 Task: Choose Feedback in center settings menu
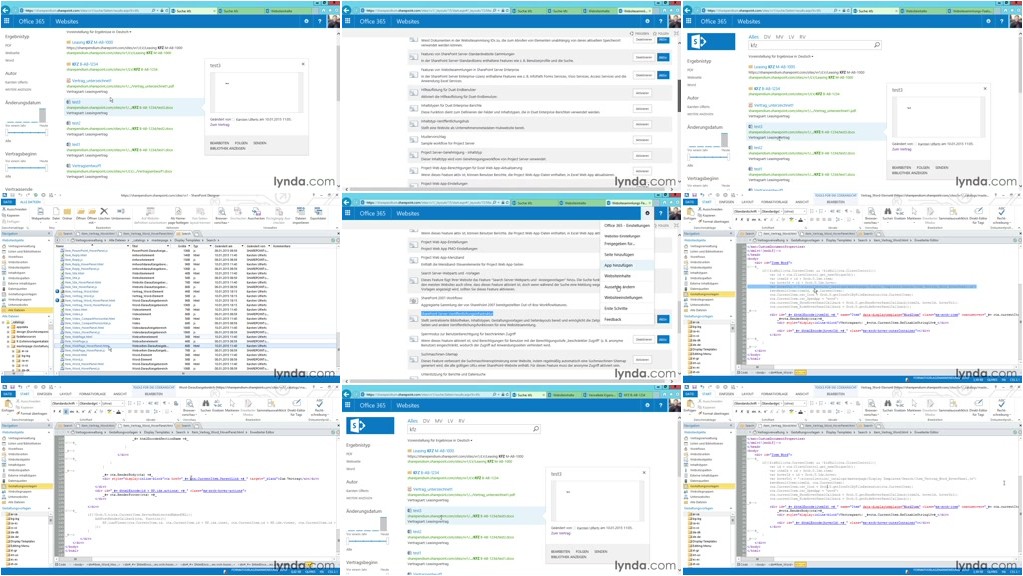[613, 319]
